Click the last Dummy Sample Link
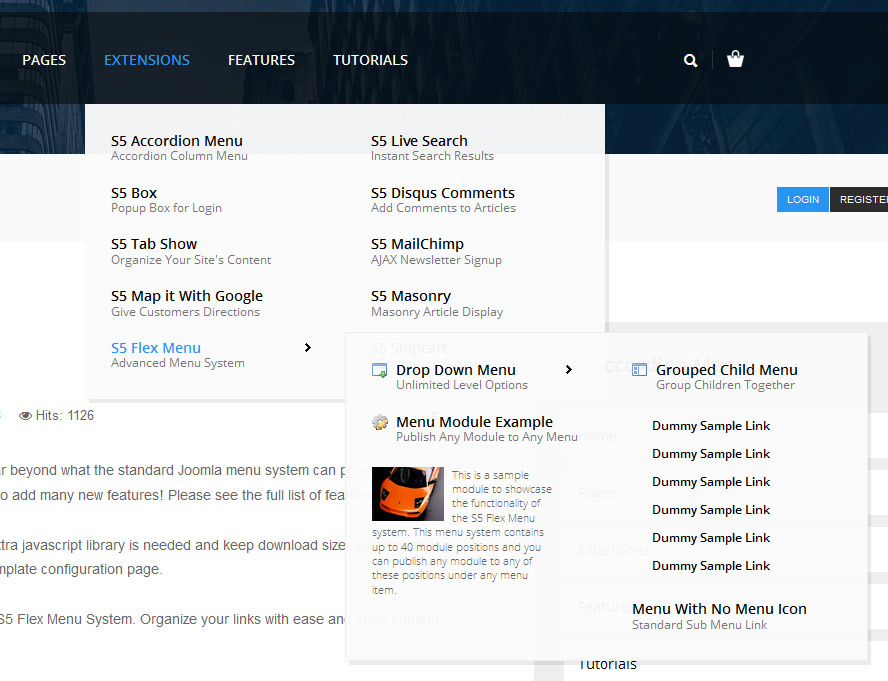The width and height of the screenshot is (888, 681). tap(711, 566)
